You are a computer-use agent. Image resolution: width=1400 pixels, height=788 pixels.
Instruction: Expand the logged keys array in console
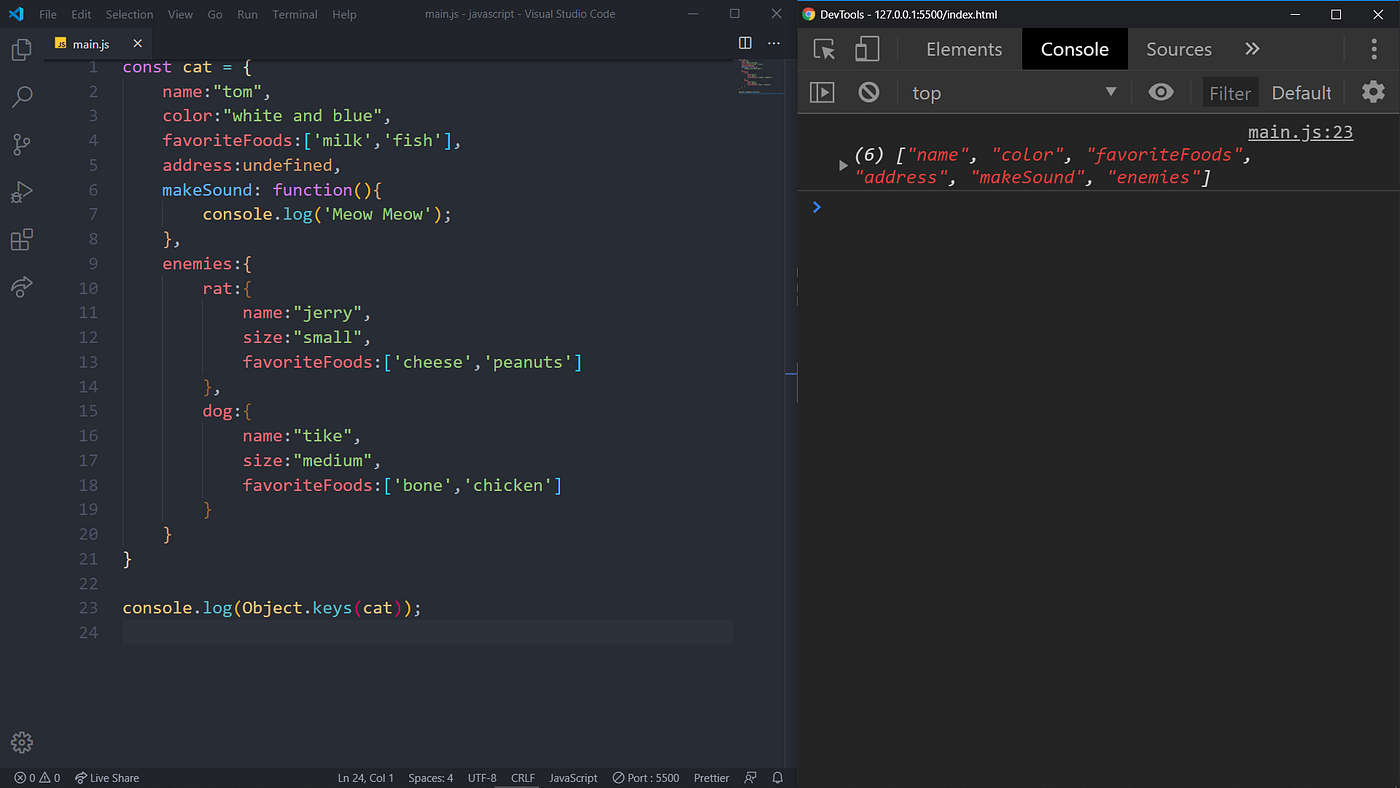click(843, 165)
